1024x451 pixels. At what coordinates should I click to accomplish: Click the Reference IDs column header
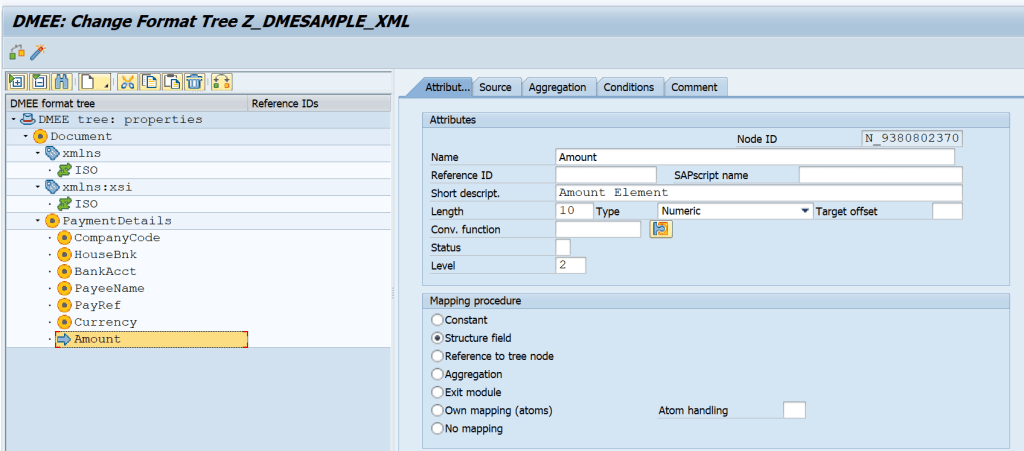319,103
